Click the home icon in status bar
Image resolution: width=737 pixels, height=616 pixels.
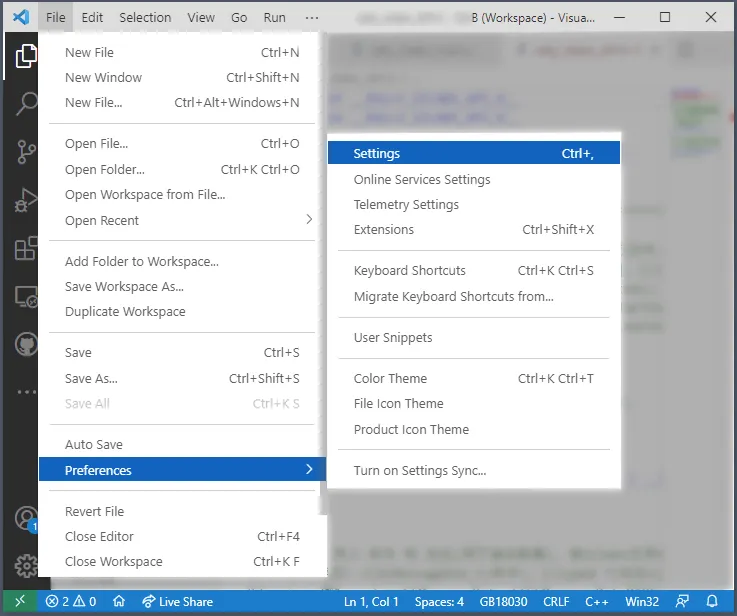[119, 601]
